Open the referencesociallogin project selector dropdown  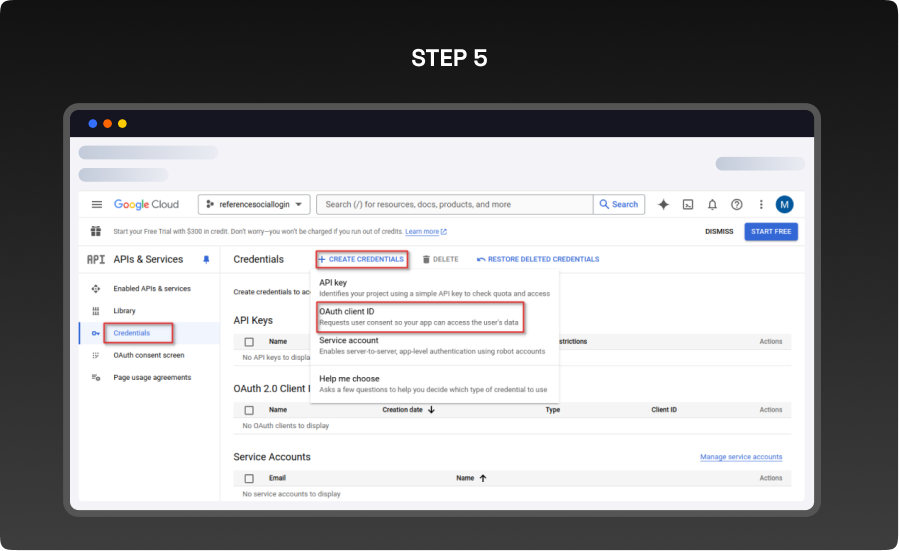(254, 204)
